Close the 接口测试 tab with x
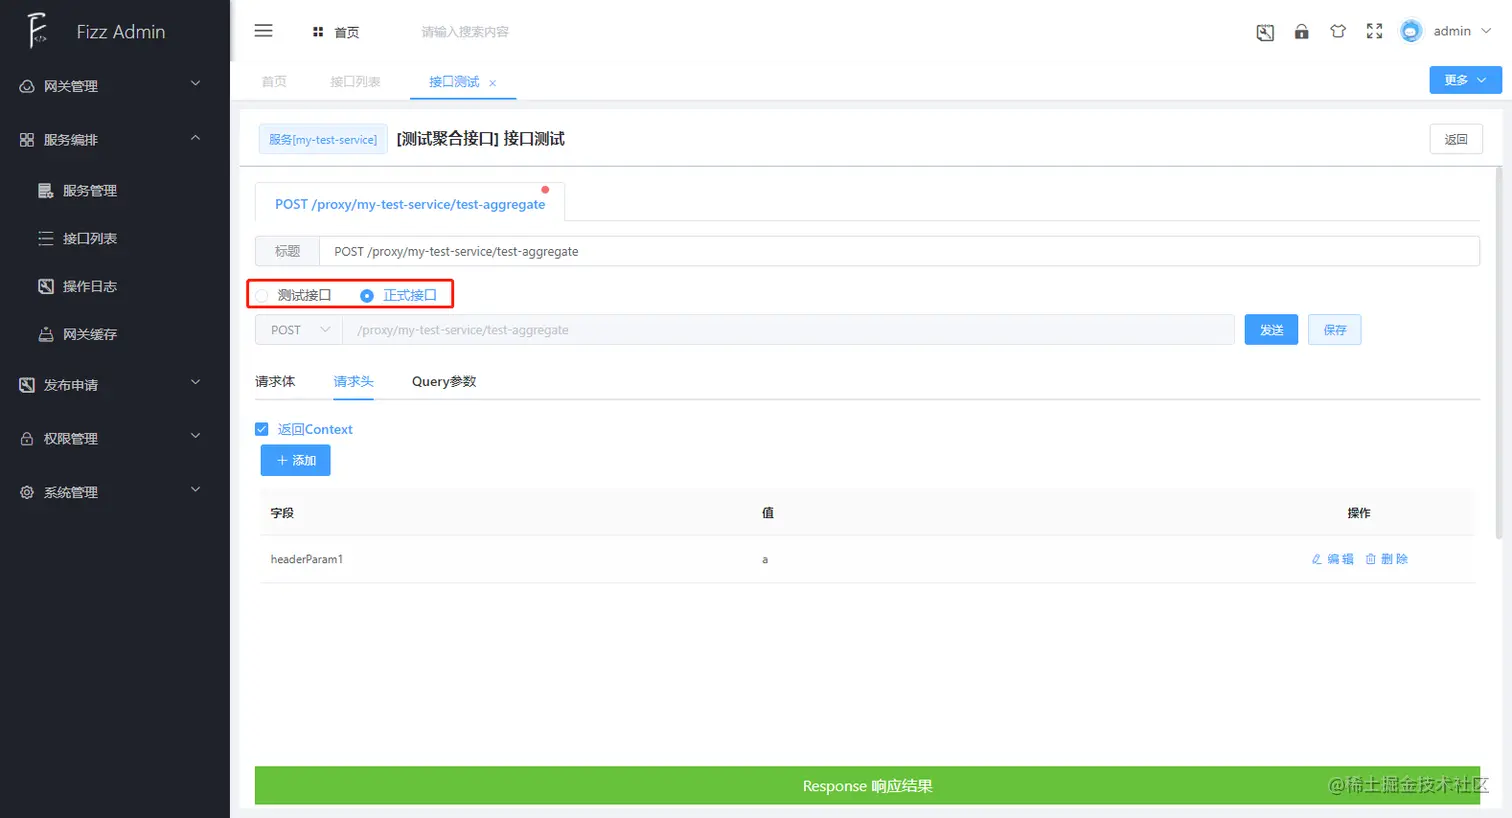 (x=493, y=83)
